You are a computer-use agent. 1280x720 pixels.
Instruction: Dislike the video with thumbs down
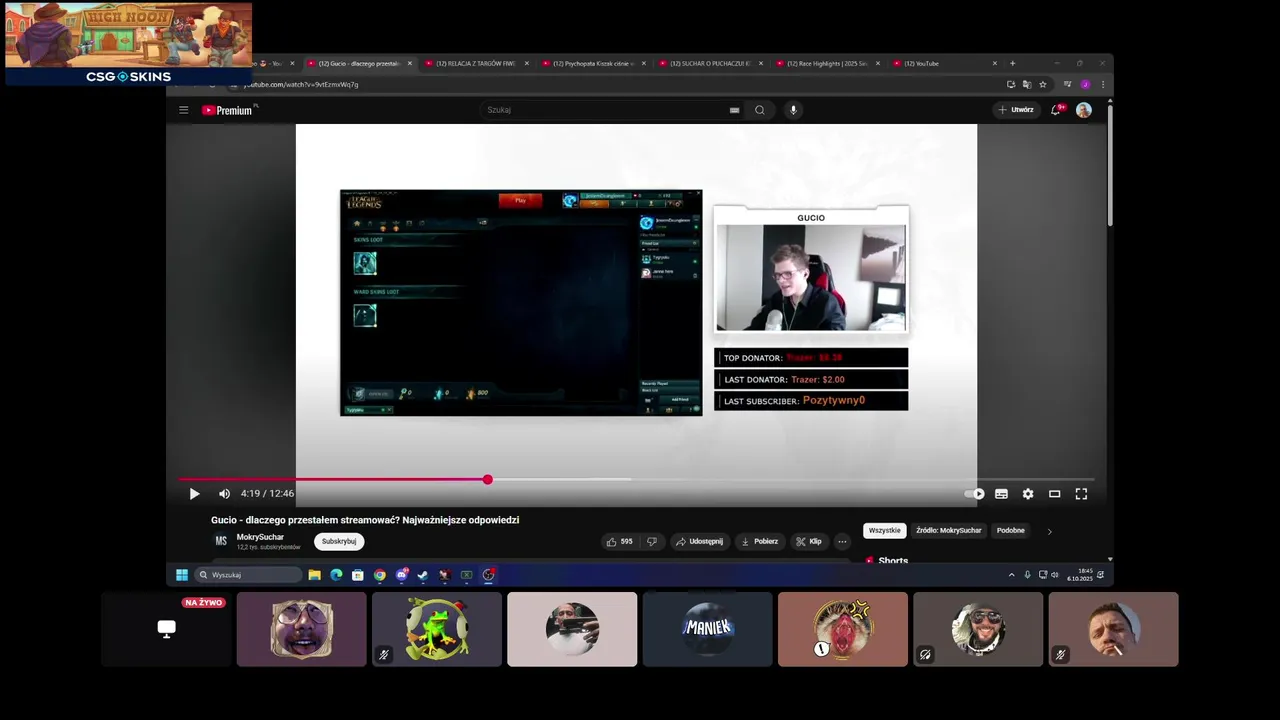click(x=652, y=542)
